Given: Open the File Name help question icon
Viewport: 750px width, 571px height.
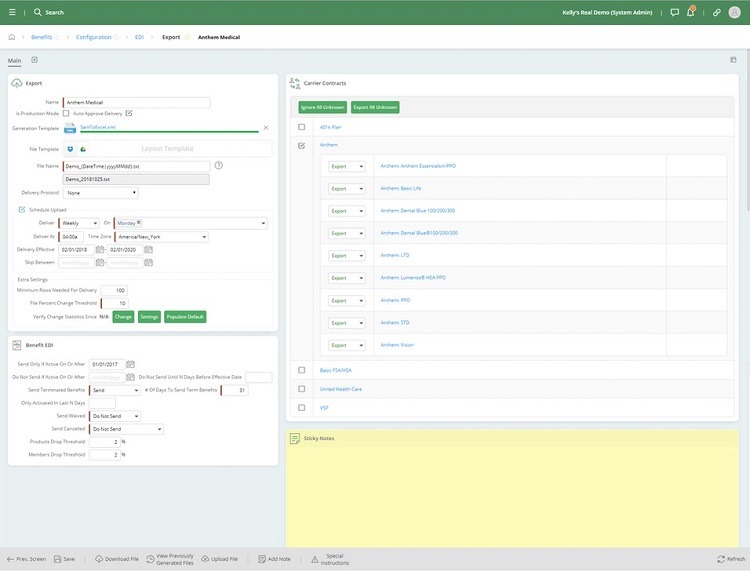Looking at the screenshot, I should coord(219,165).
